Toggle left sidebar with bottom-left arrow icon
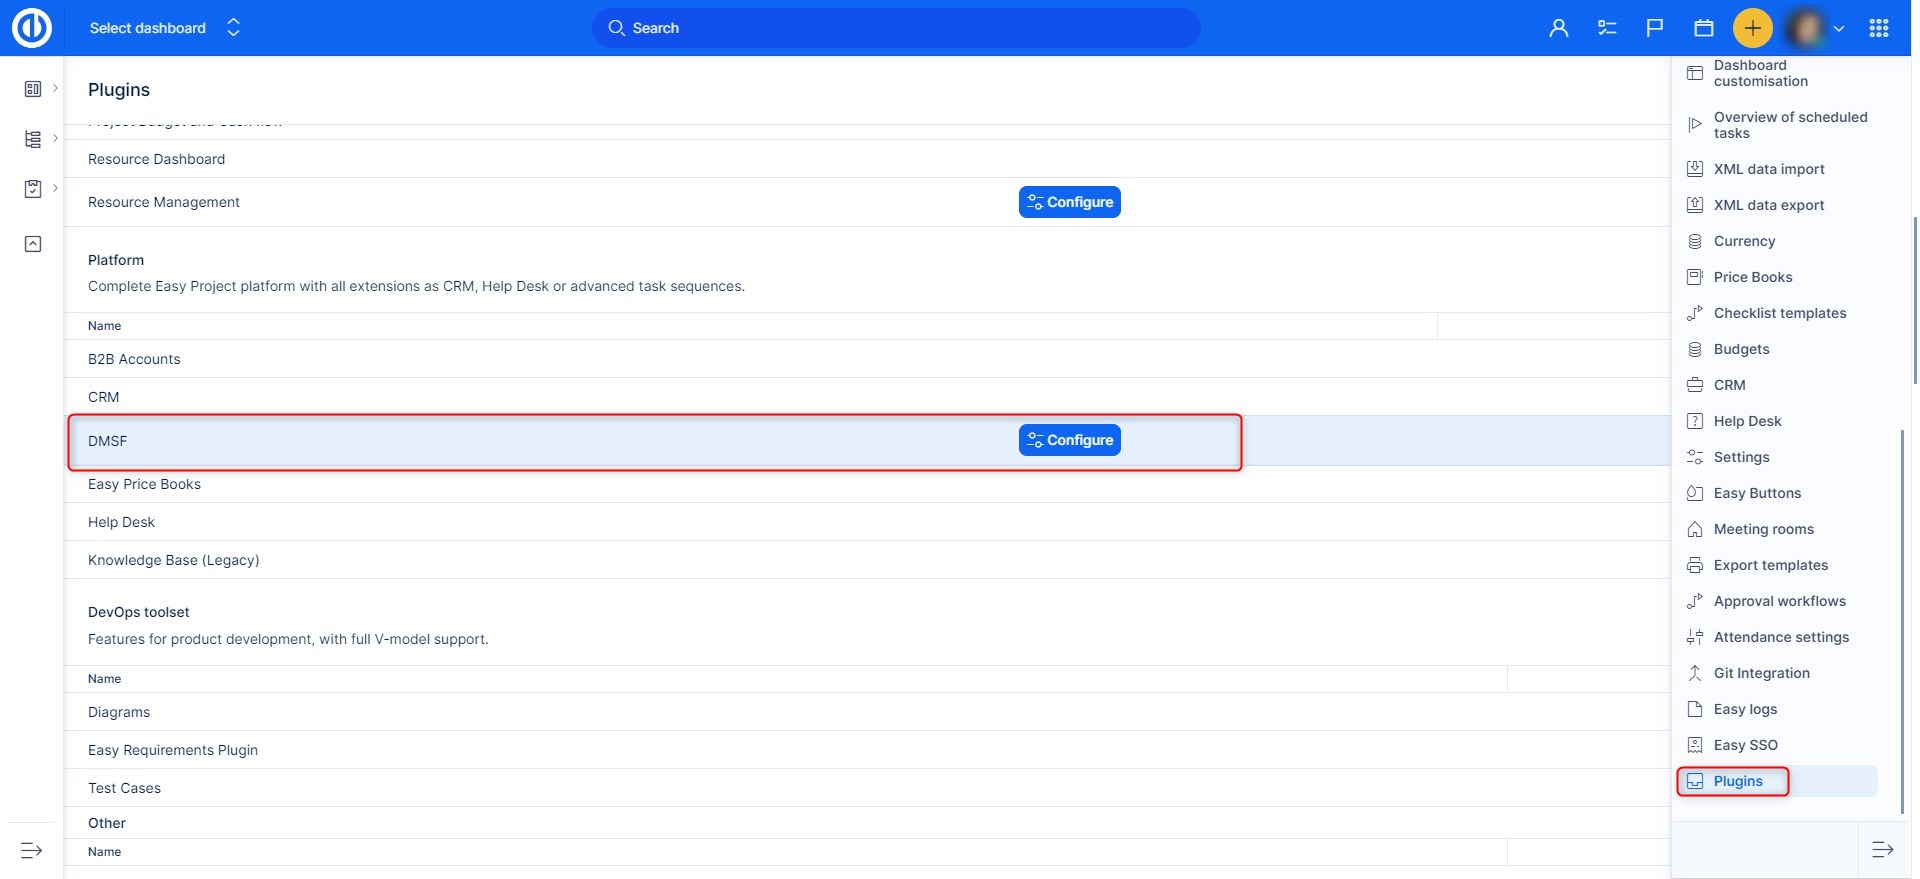This screenshot has width=1920, height=879. [32, 850]
